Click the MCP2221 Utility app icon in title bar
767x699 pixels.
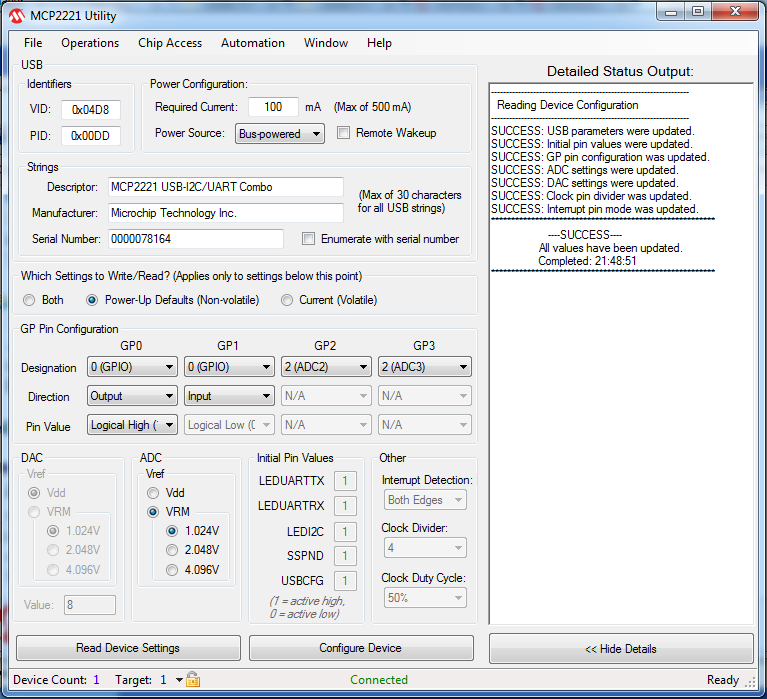pos(17,16)
